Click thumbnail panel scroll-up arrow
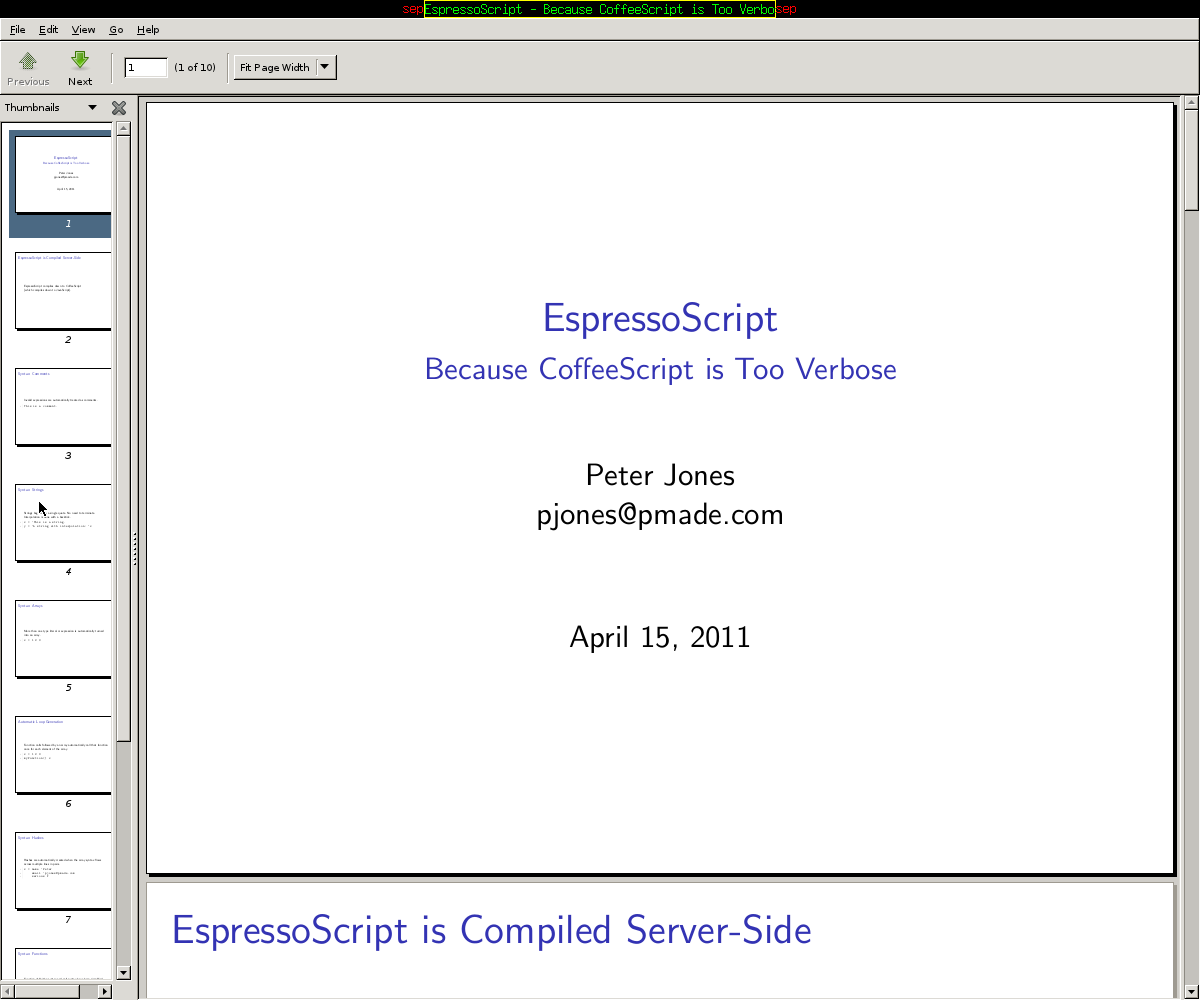 click(x=123, y=128)
